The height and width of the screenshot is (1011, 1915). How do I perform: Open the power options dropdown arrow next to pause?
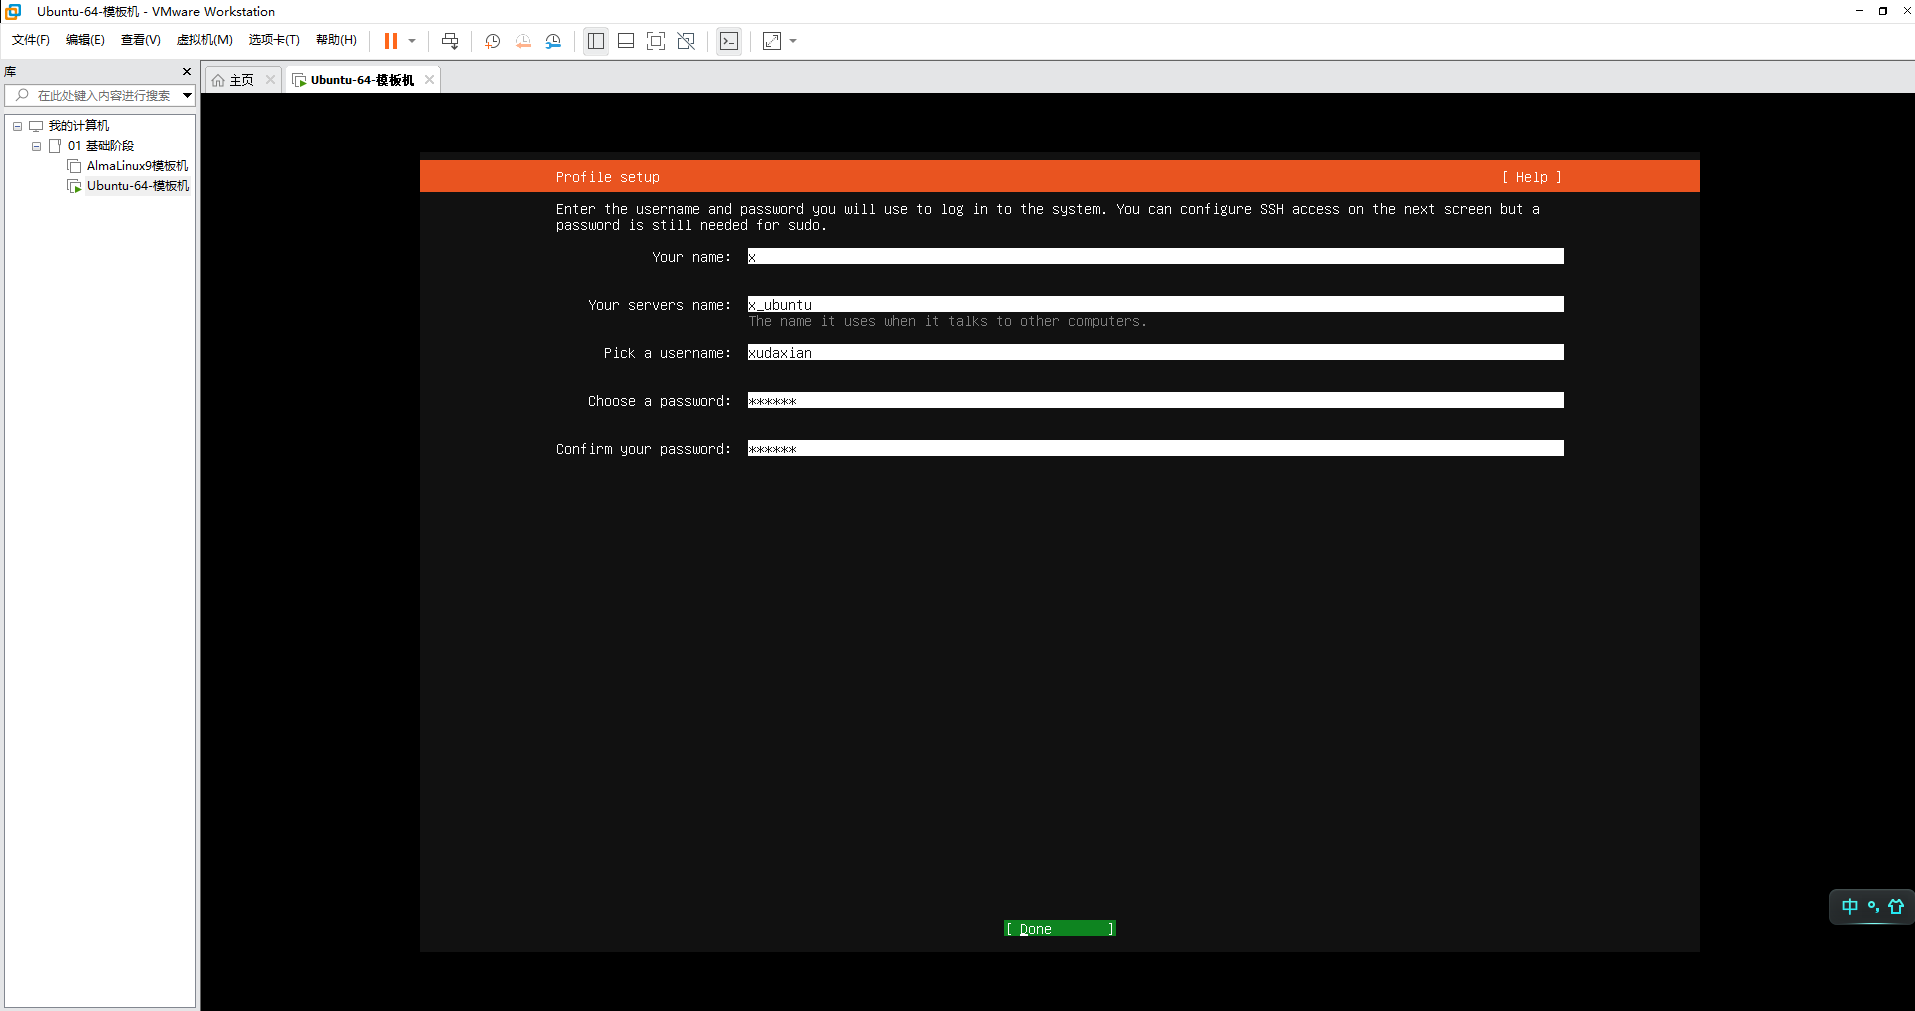pyautogui.click(x=412, y=41)
